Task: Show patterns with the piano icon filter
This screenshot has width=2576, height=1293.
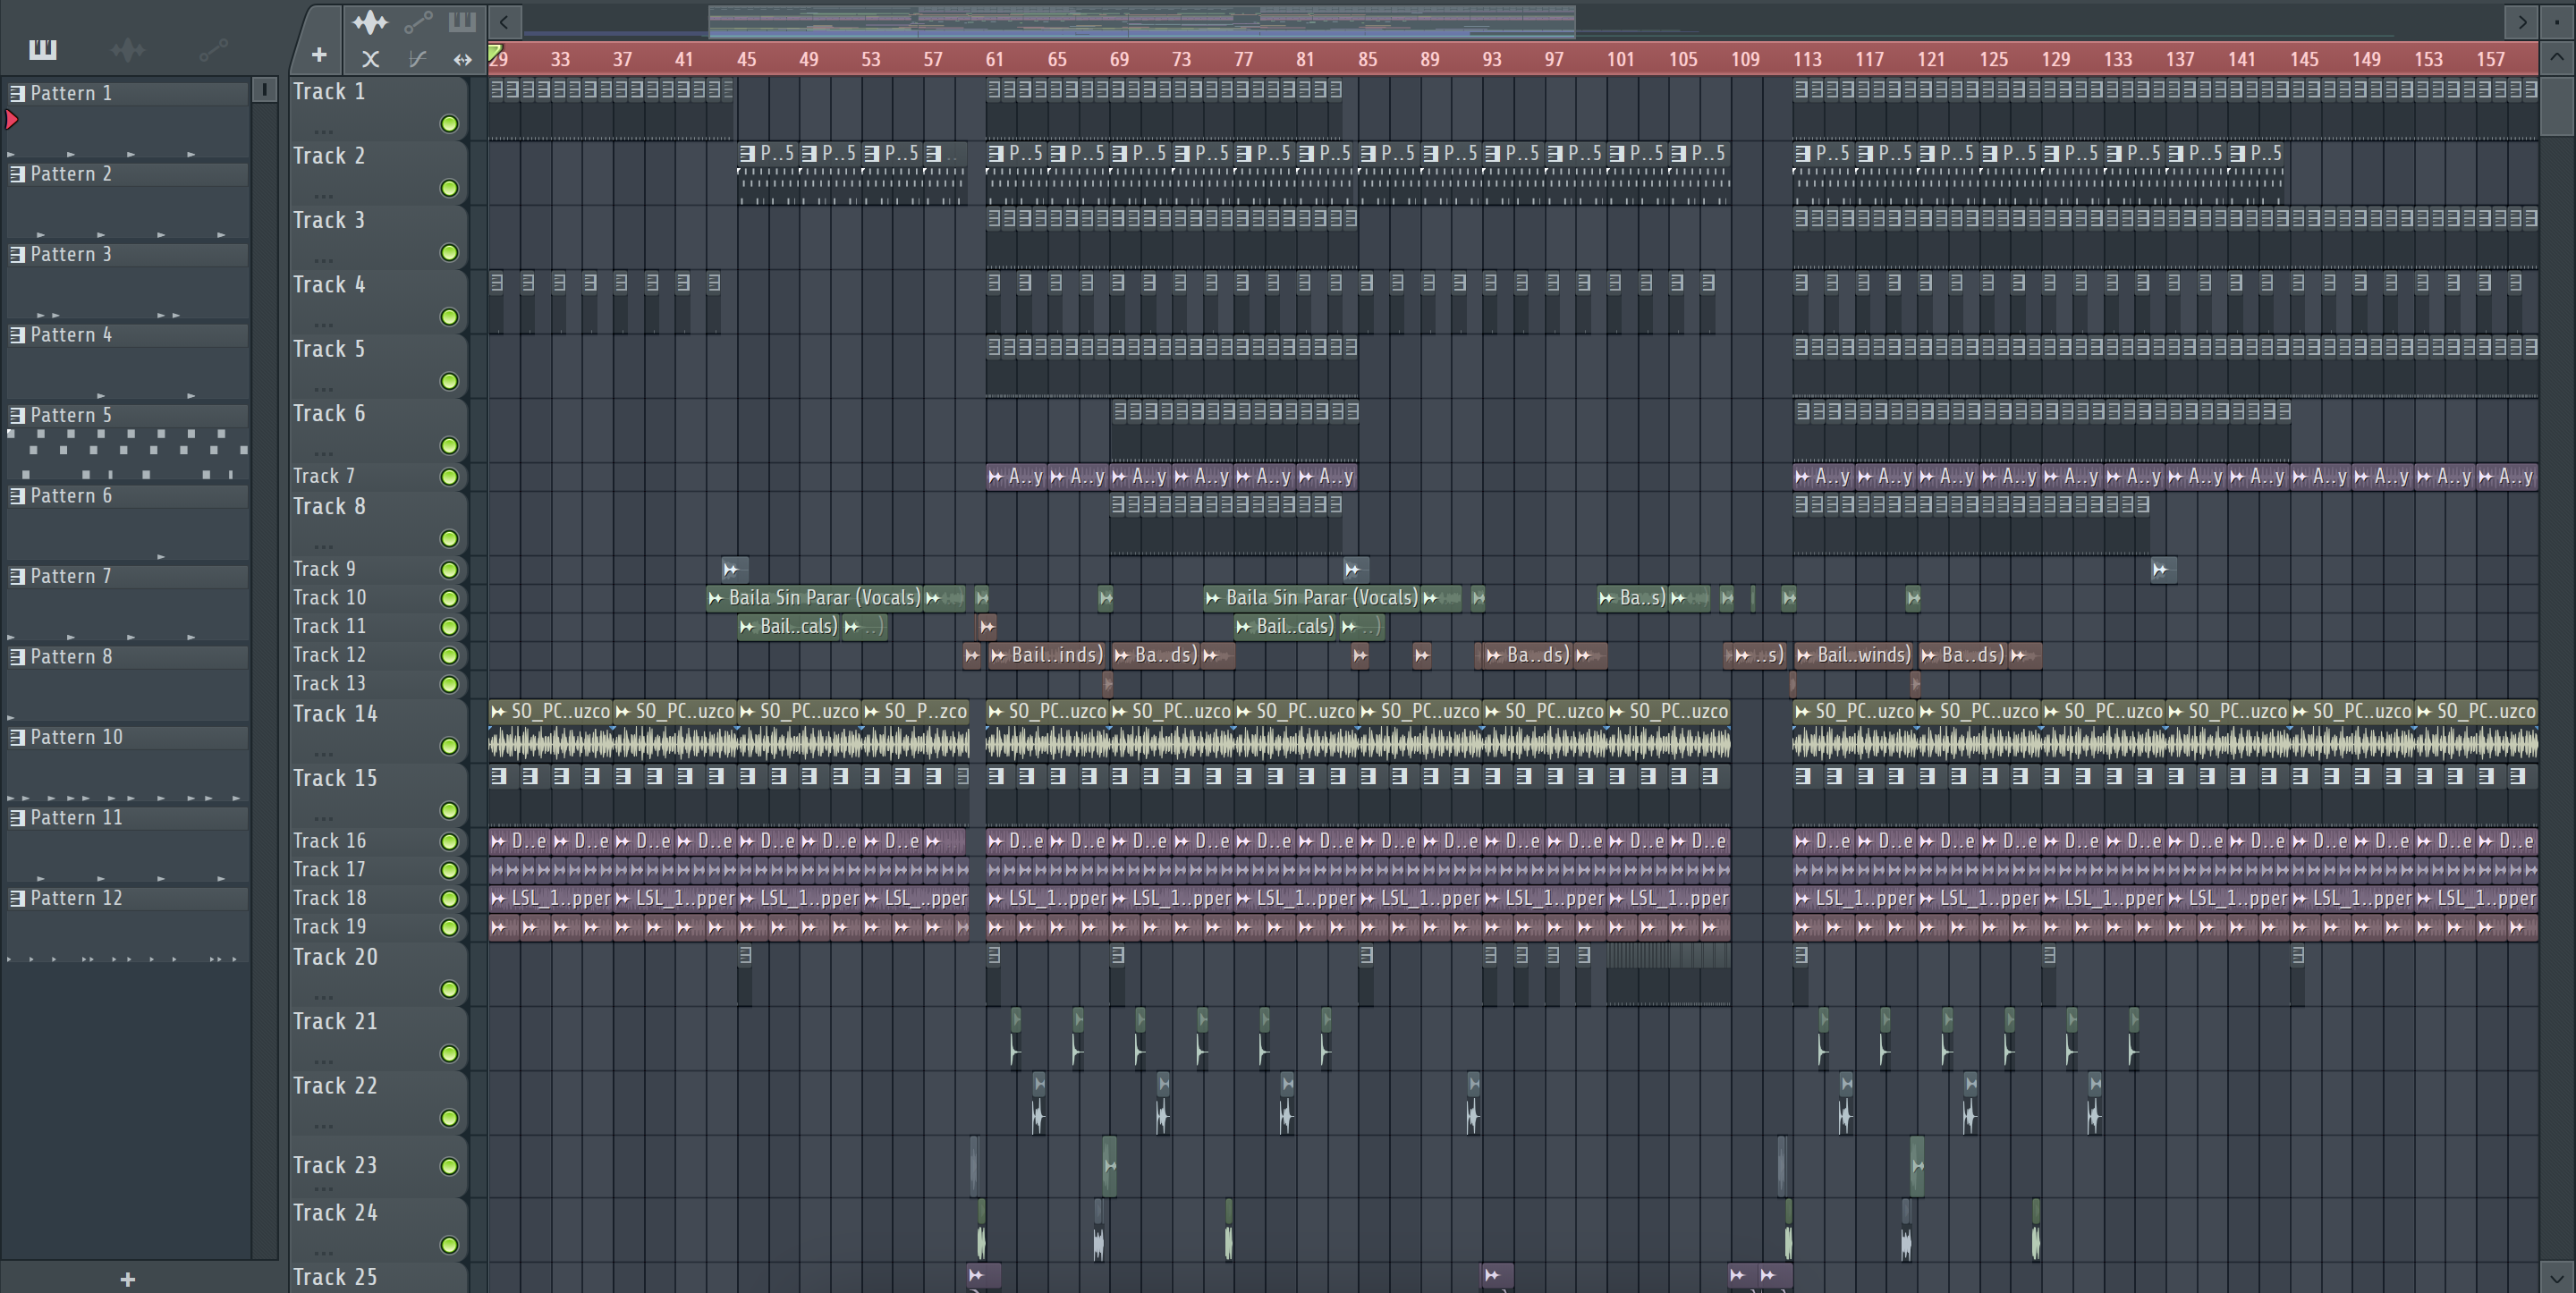Action: [x=43, y=49]
